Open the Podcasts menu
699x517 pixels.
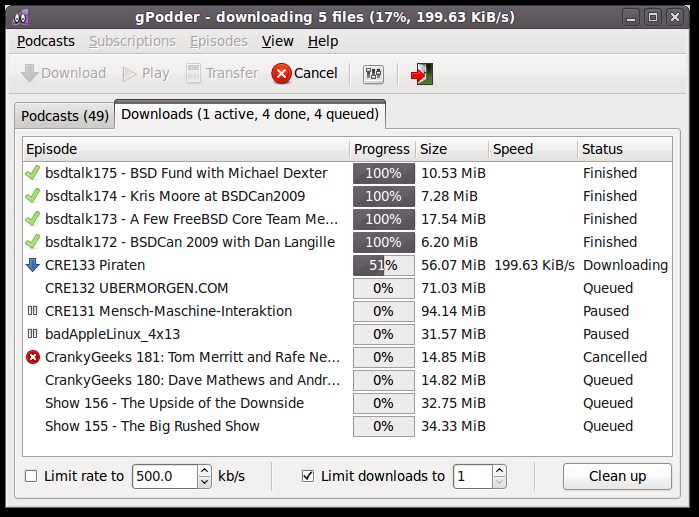[46, 41]
